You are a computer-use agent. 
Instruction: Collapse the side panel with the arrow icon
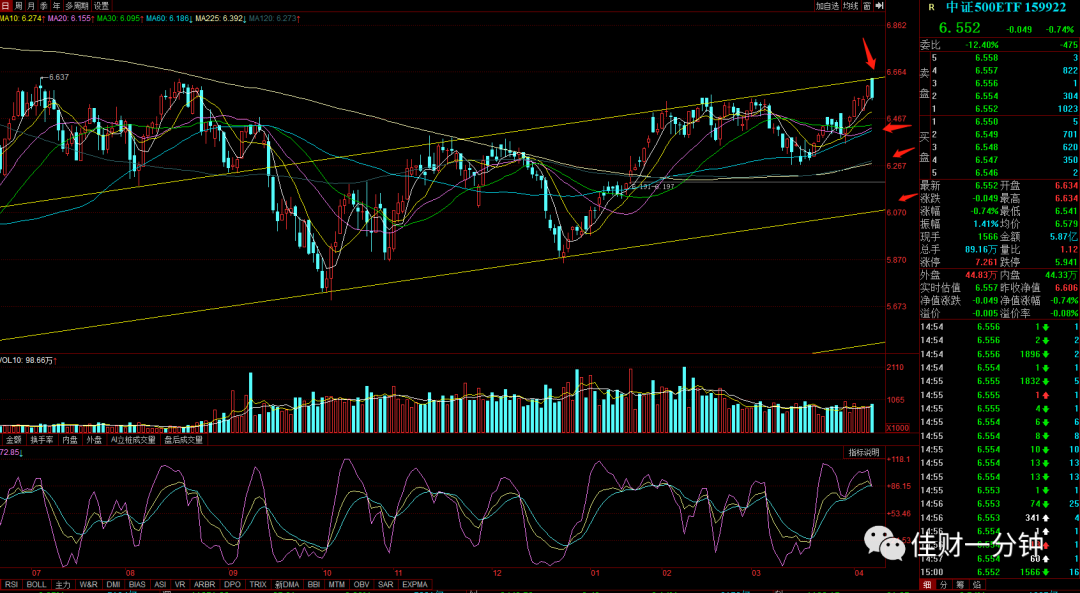tap(880, 6)
